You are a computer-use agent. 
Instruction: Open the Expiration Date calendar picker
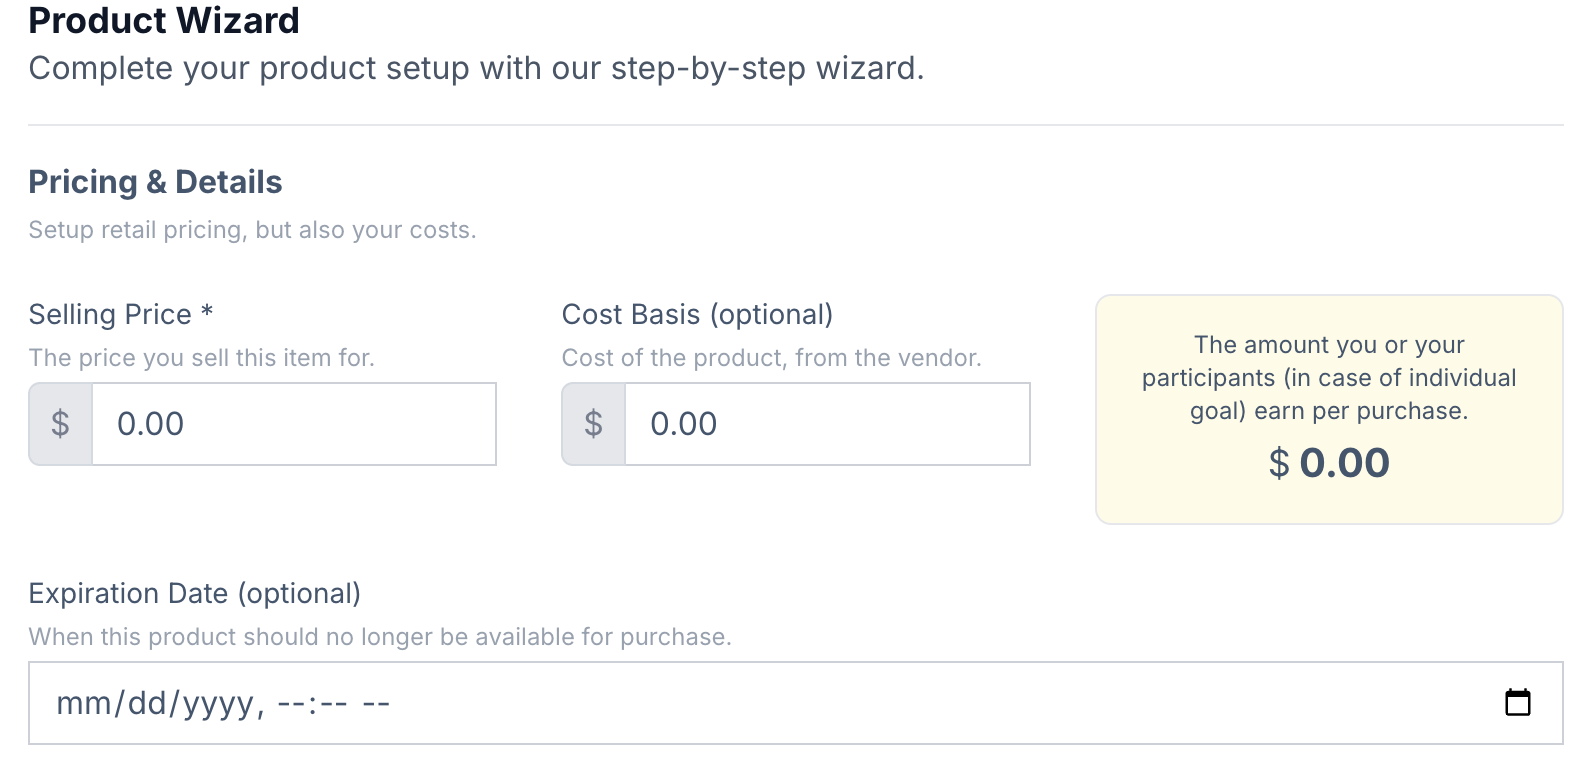(x=1517, y=703)
